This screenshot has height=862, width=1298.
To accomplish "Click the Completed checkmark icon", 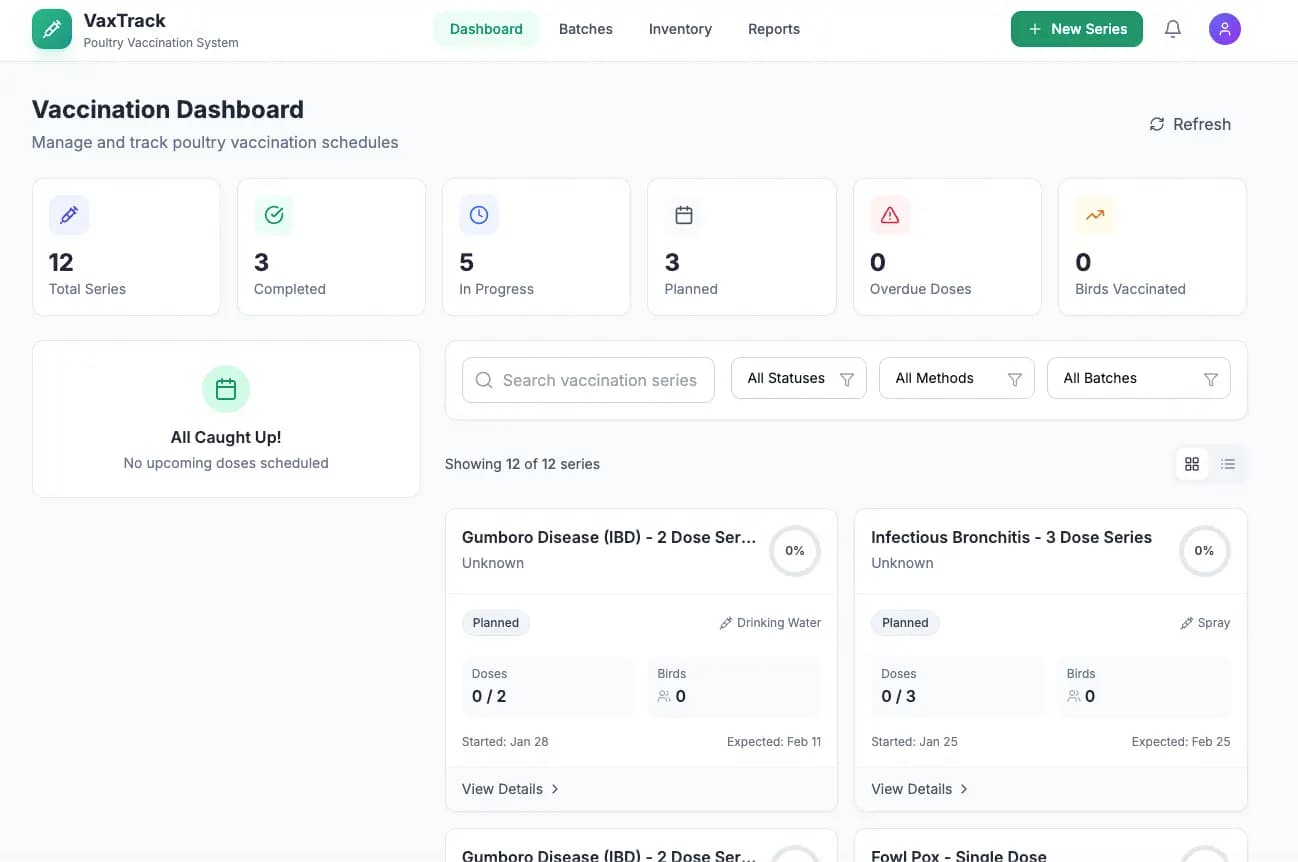I will tap(274, 215).
